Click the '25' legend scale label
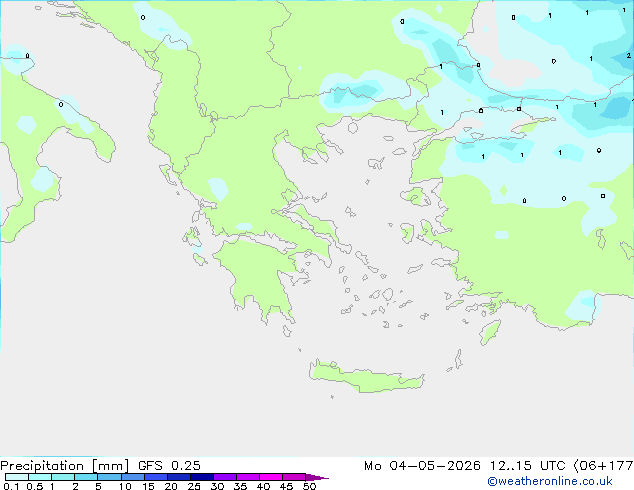 [x=194, y=486]
